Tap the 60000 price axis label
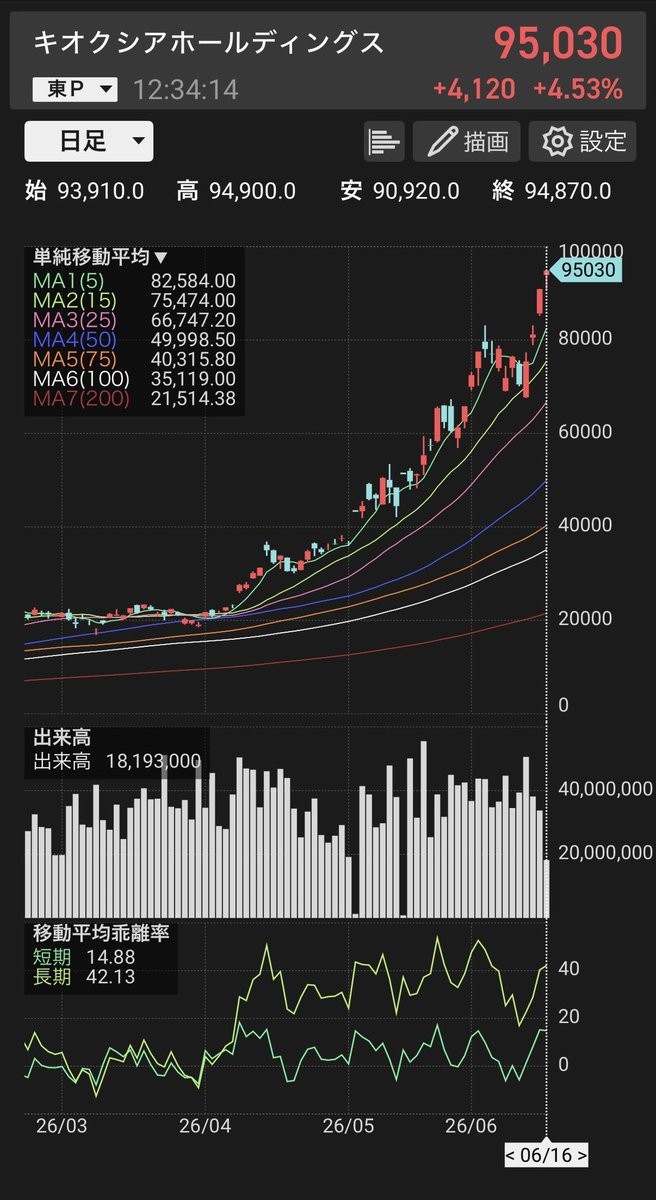 tap(585, 432)
